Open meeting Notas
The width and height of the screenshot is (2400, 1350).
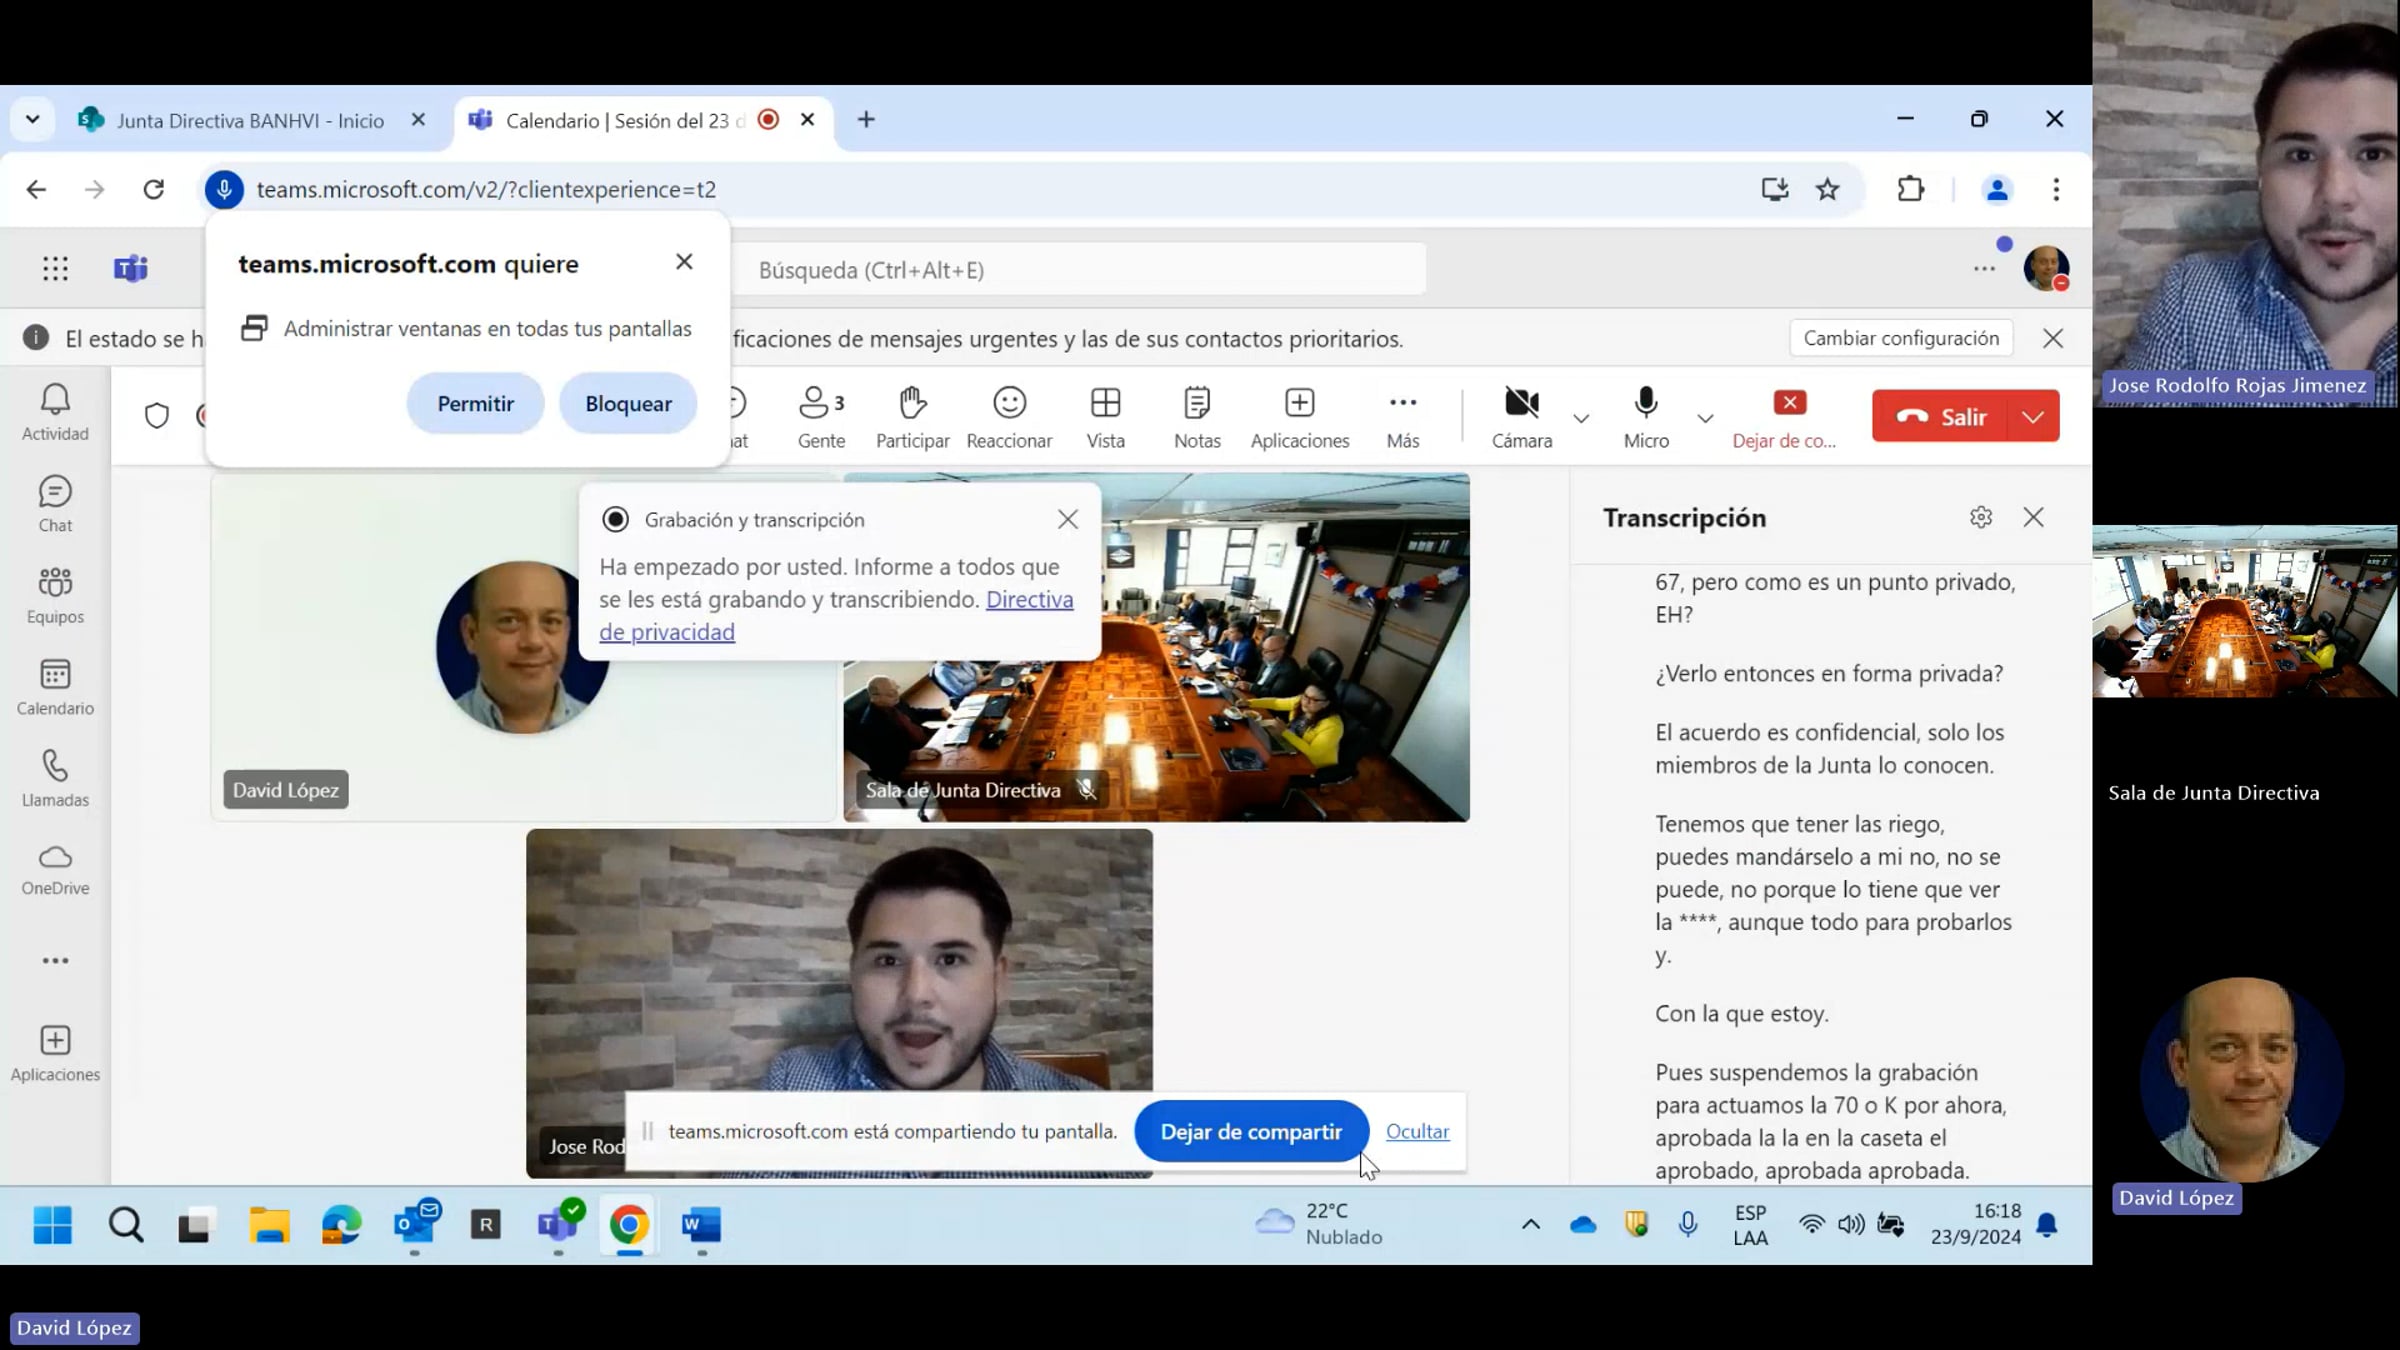[x=1197, y=417]
